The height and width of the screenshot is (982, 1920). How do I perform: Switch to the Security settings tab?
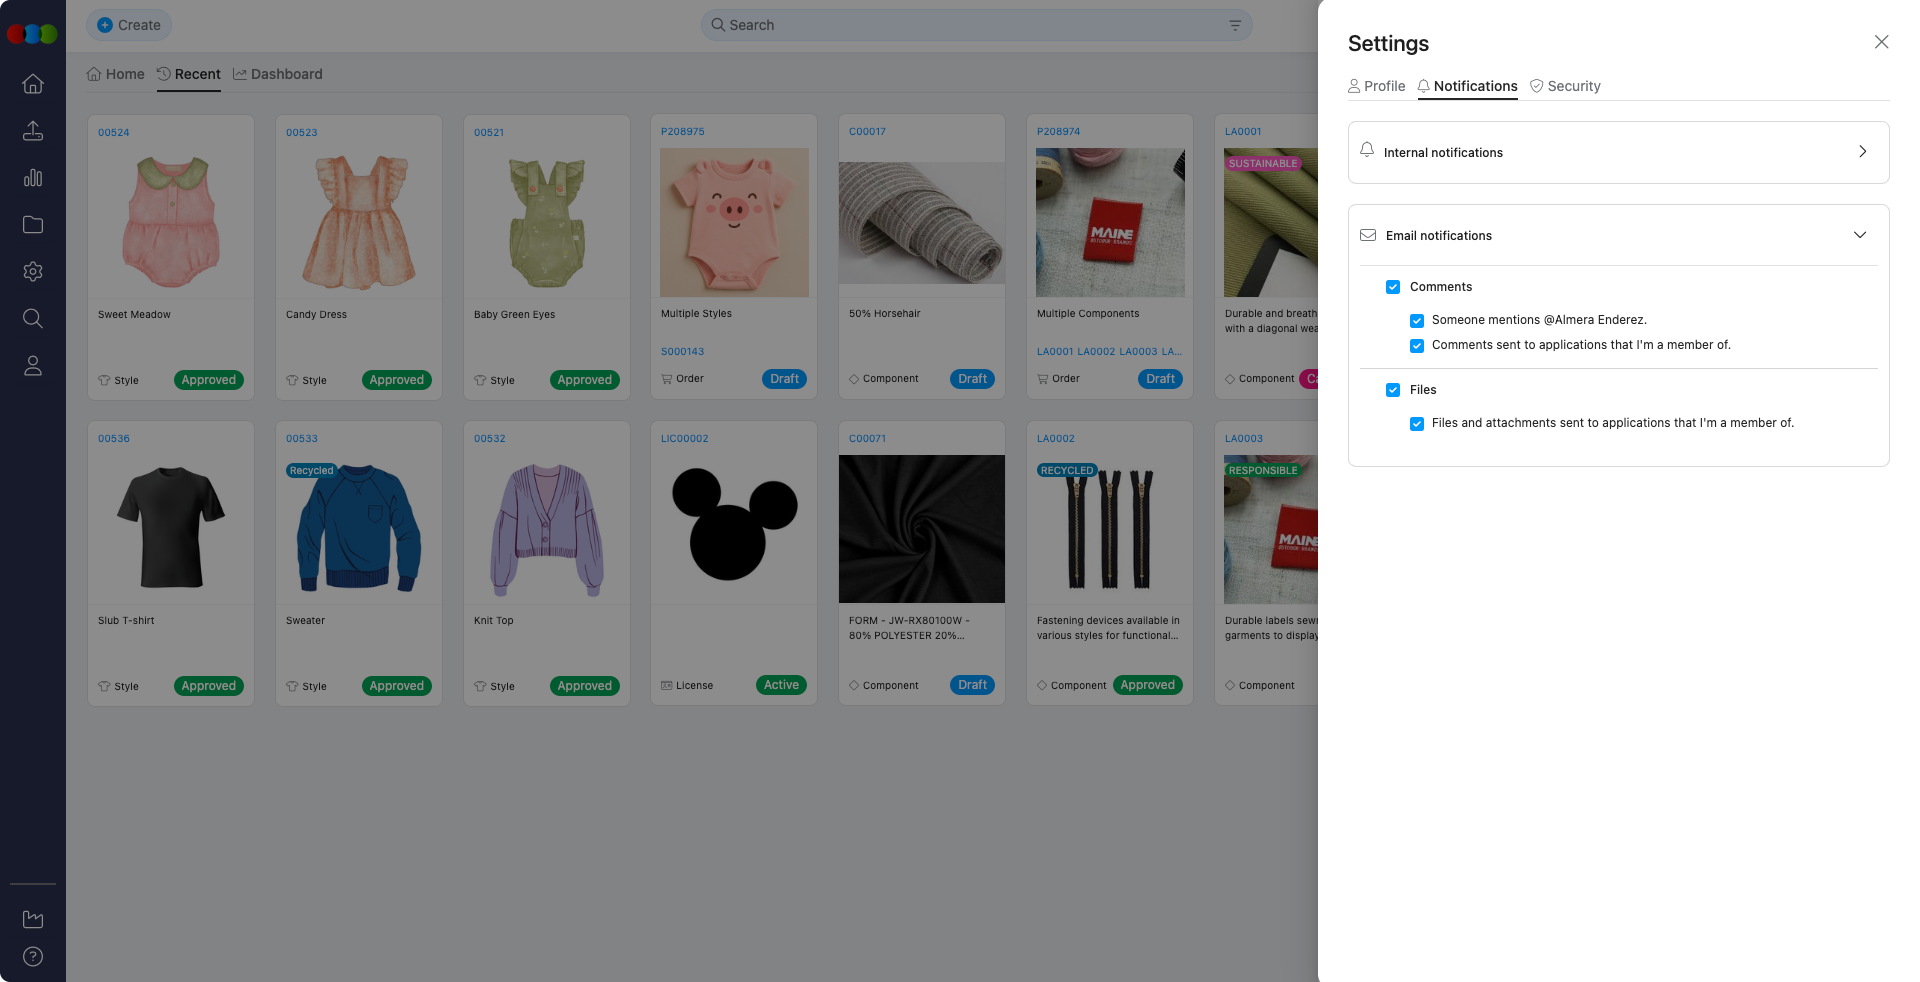coord(1565,86)
